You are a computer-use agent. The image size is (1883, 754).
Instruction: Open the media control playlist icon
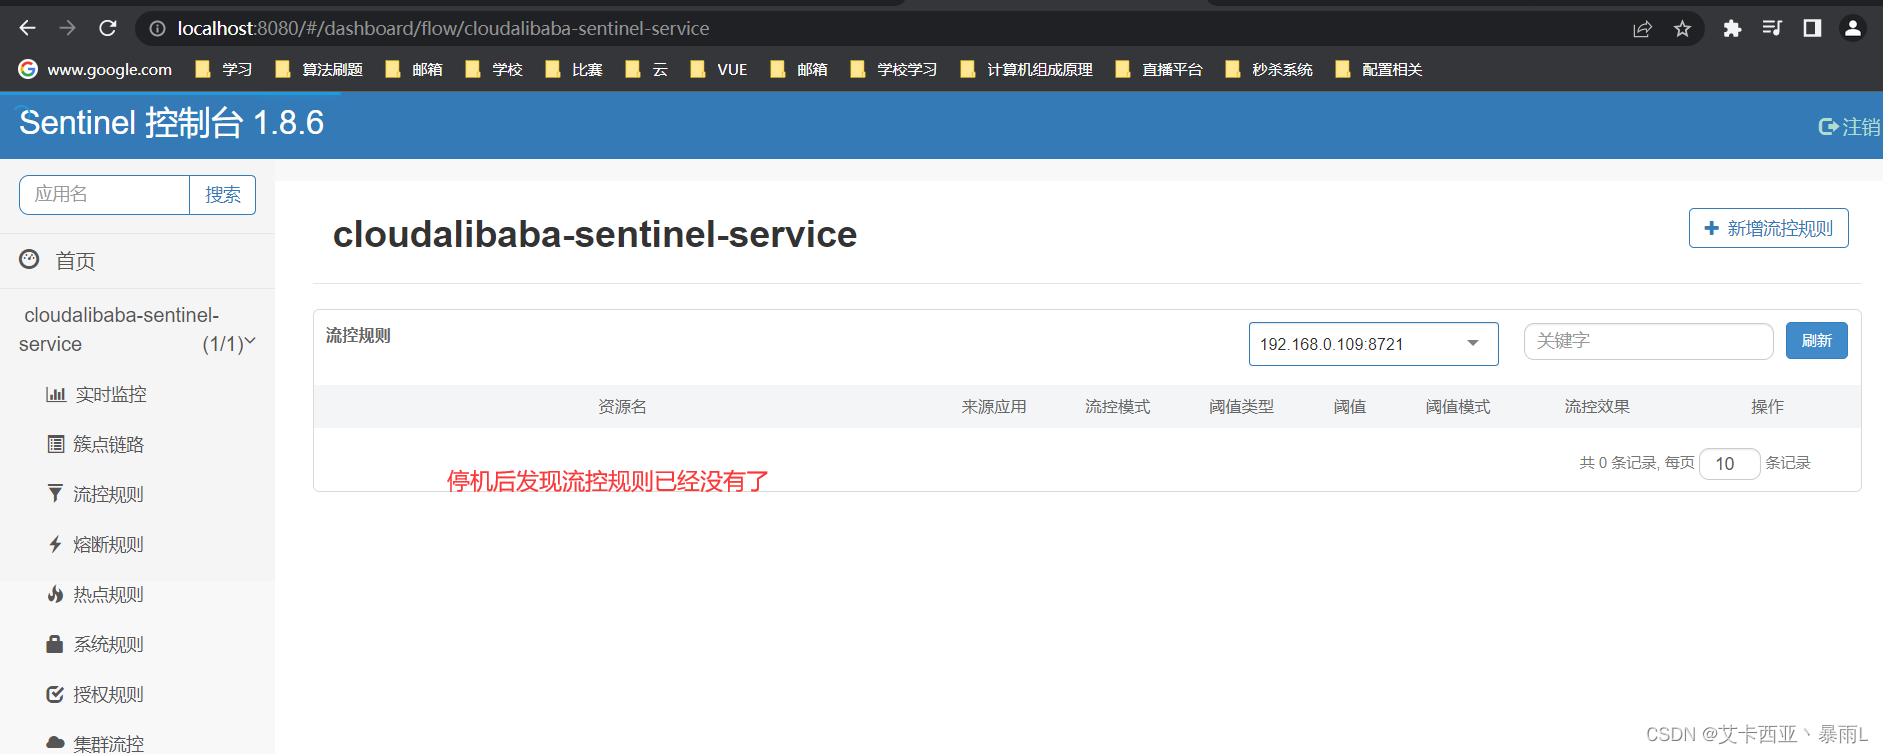click(1772, 29)
